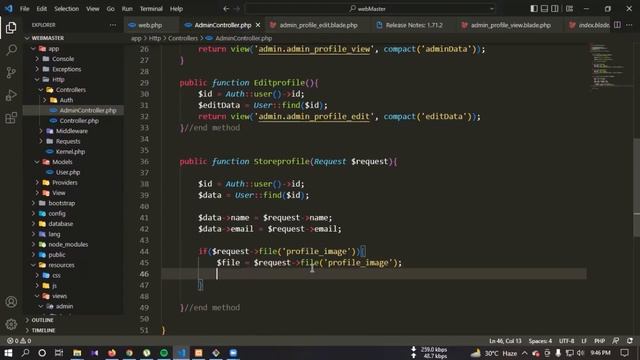This screenshot has height=360, width=640.
Task: Expand the Middleware folder
Action: tap(71, 131)
